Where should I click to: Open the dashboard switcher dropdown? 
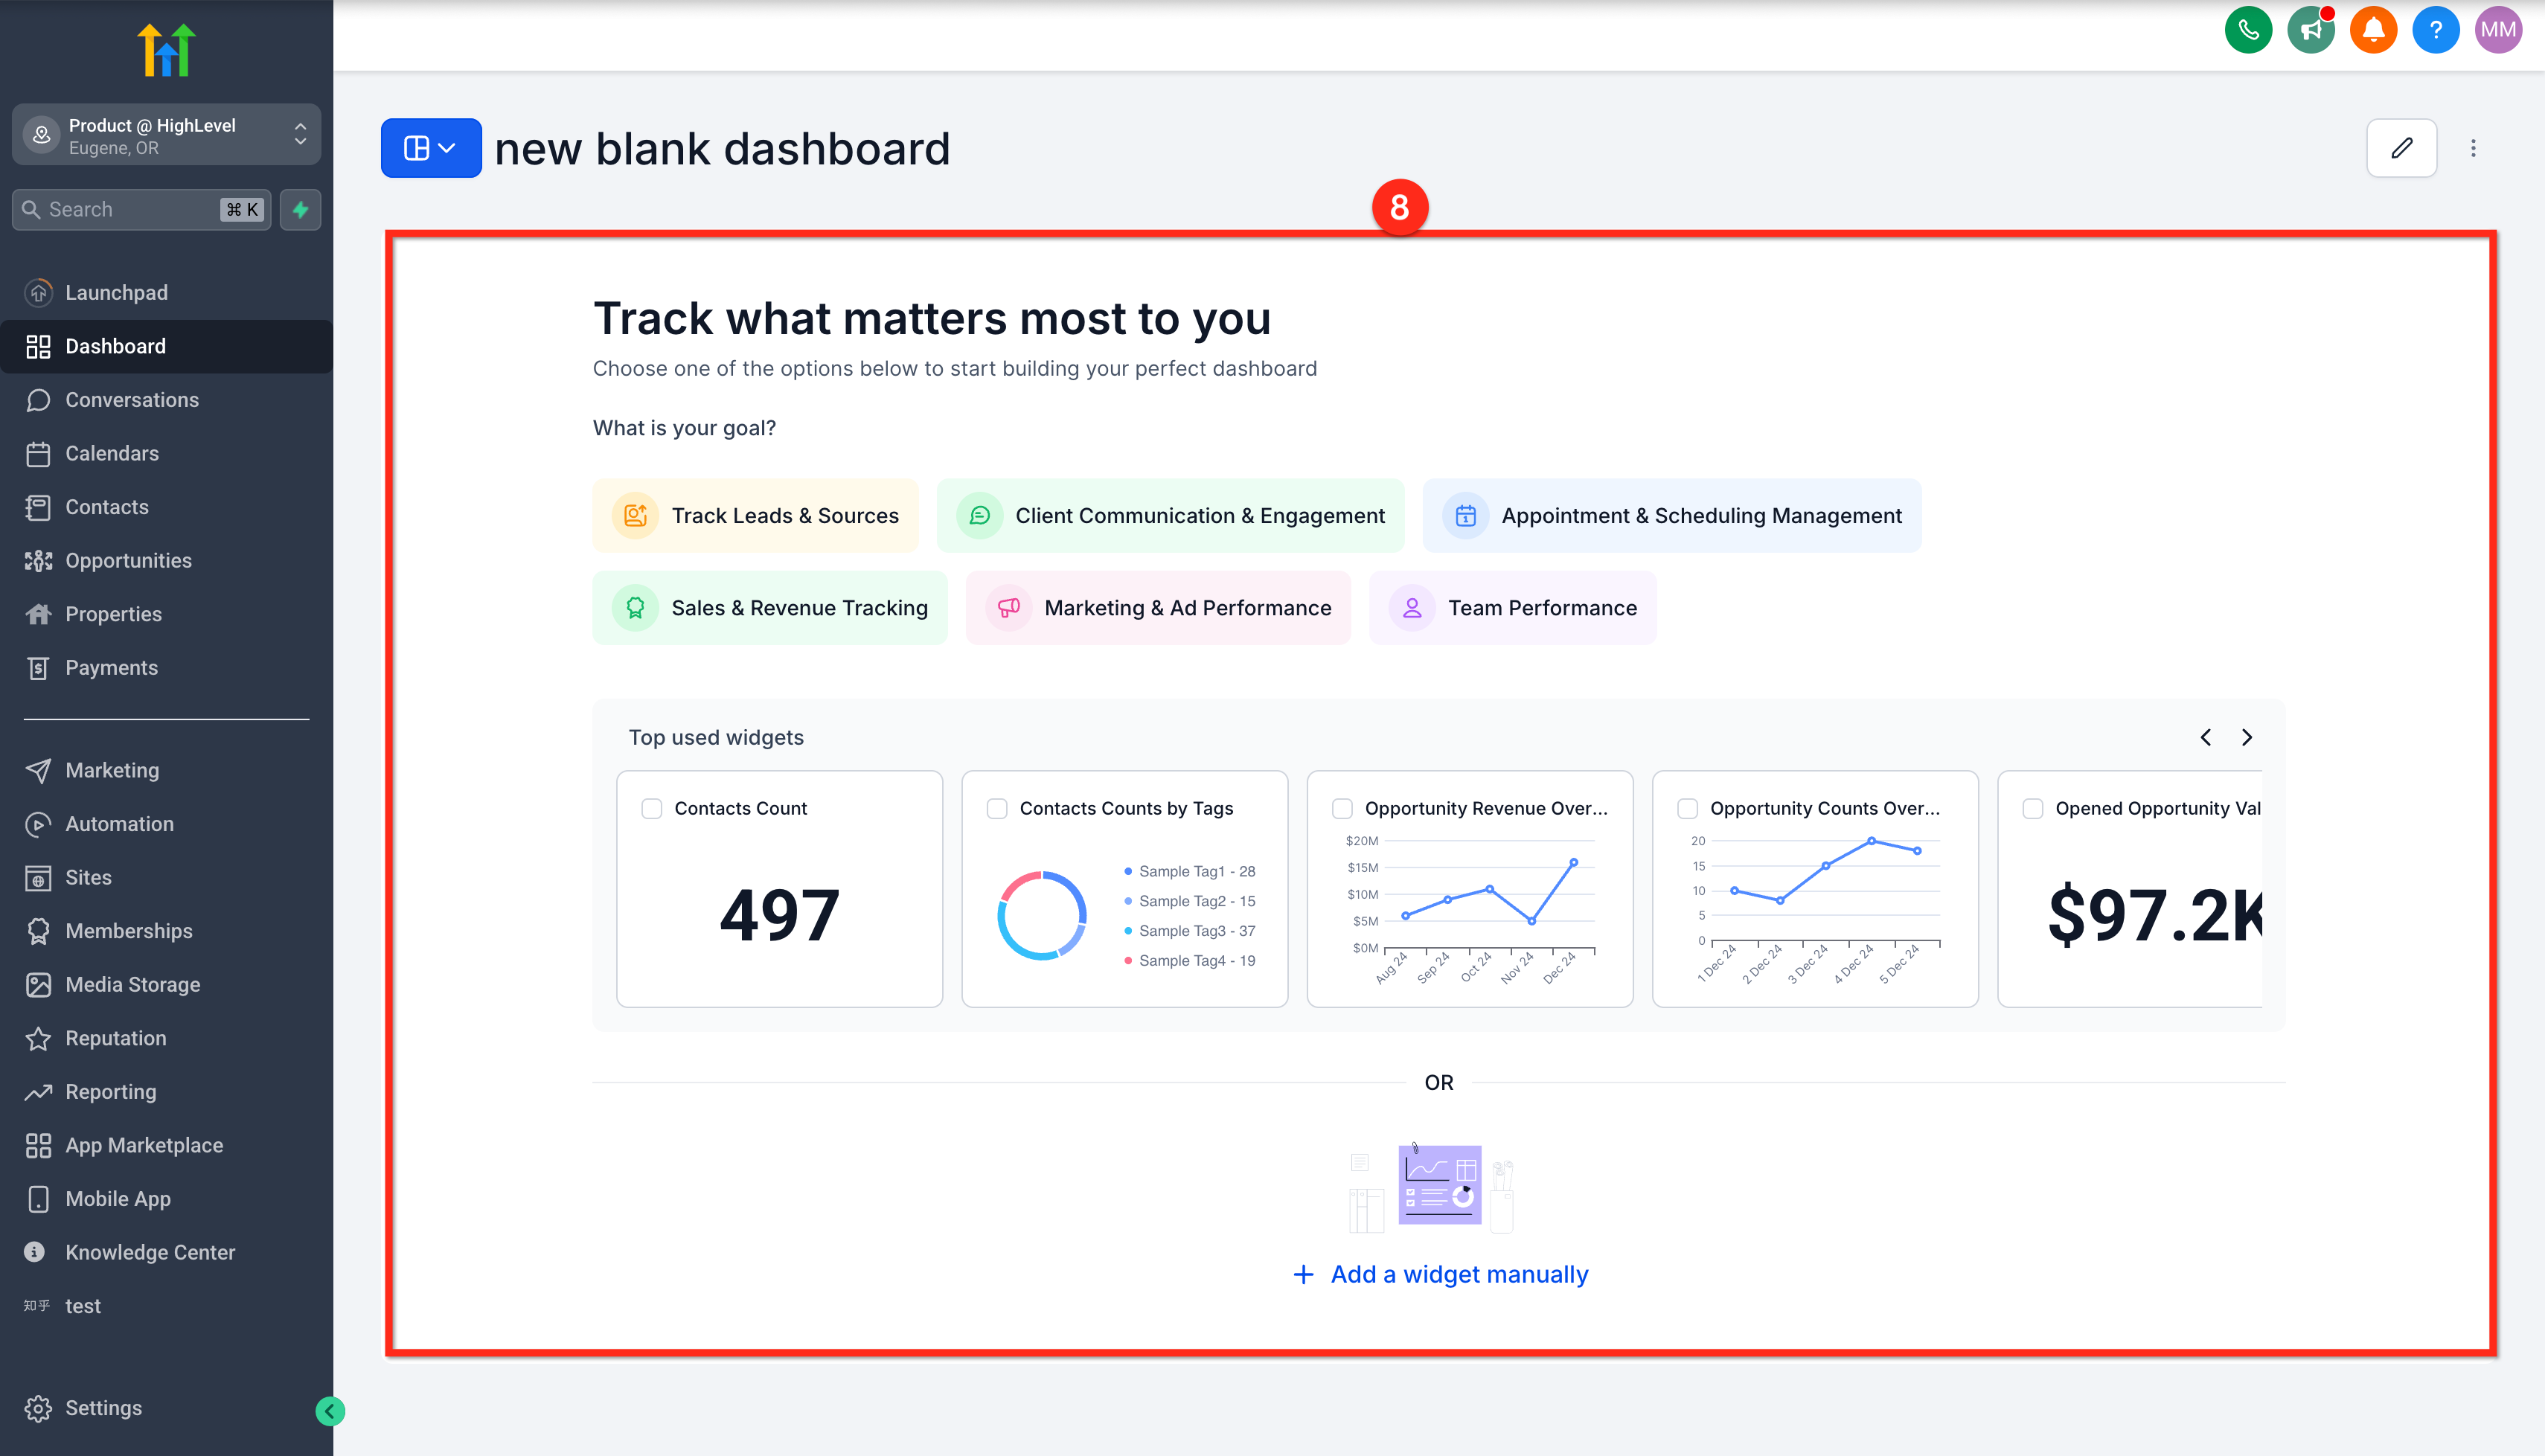coord(431,148)
